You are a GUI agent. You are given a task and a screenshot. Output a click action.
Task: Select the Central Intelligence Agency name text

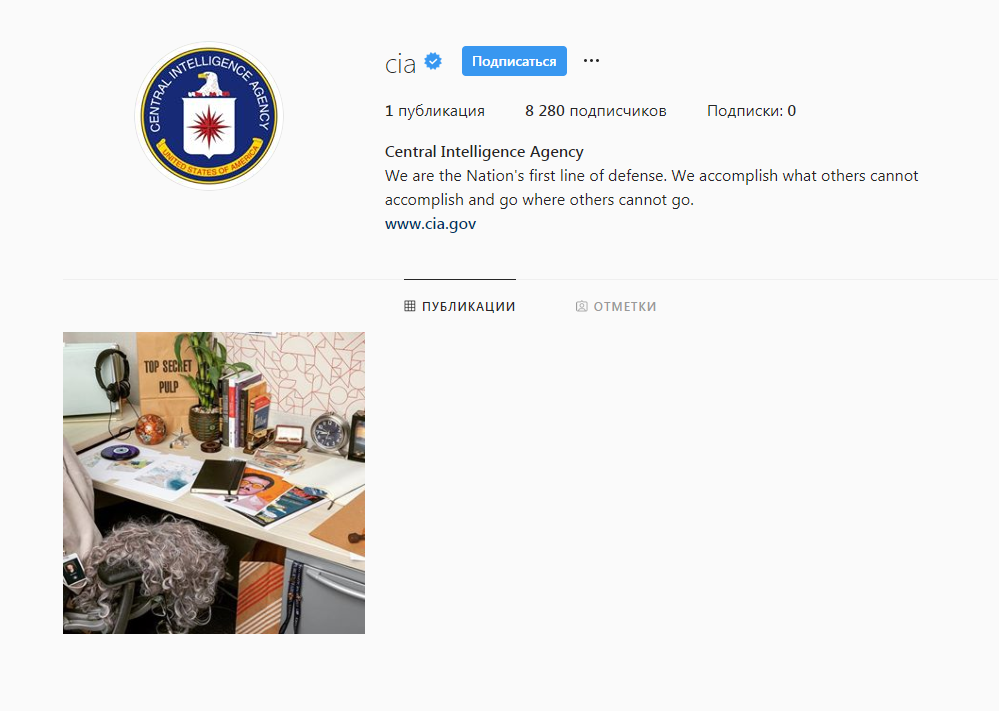[484, 152]
